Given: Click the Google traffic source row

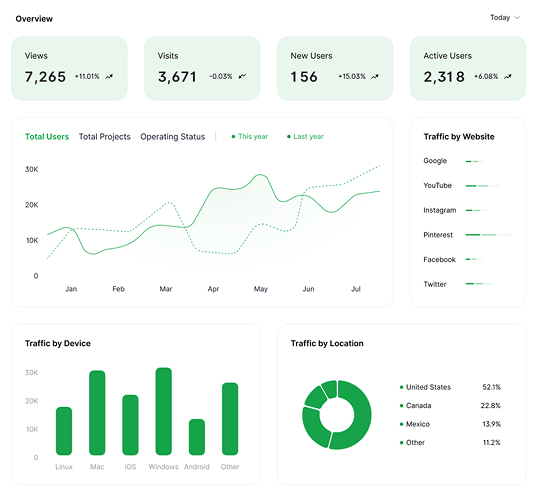Looking at the screenshot, I should pos(454,161).
